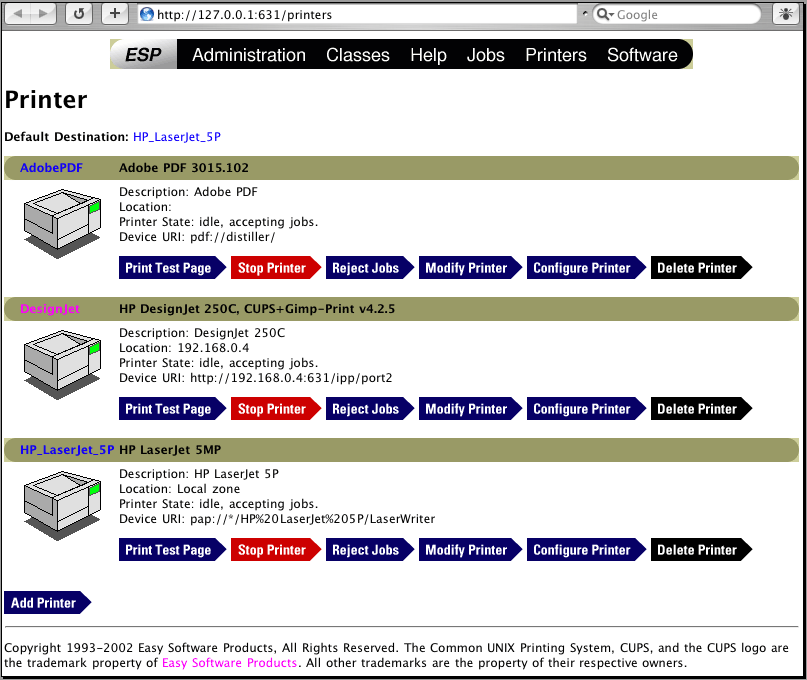Click 'HP DesignJet 250C, CUPS+Gimp-Print v4.2.5' text
Image resolution: width=807 pixels, height=680 pixels.
click(257, 309)
